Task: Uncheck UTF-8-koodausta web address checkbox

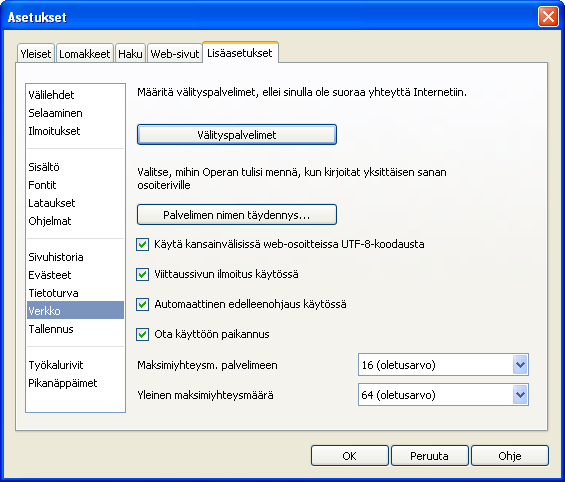Action: point(143,244)
